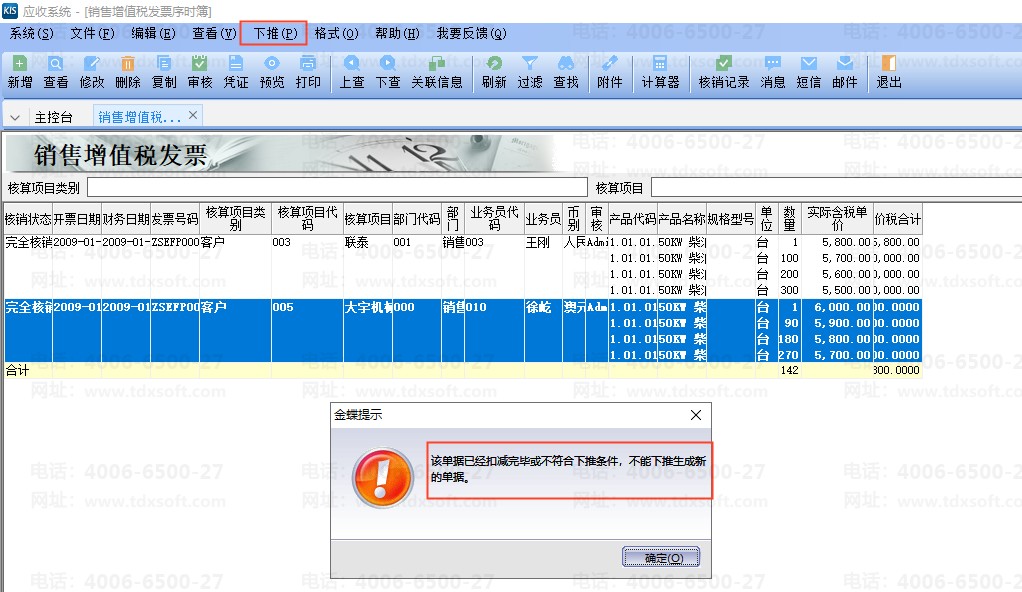The image size is (1022, 592).
Task: Click the 刷新 (Refresh) toolbar icon
Action: (x=494, y=71)
